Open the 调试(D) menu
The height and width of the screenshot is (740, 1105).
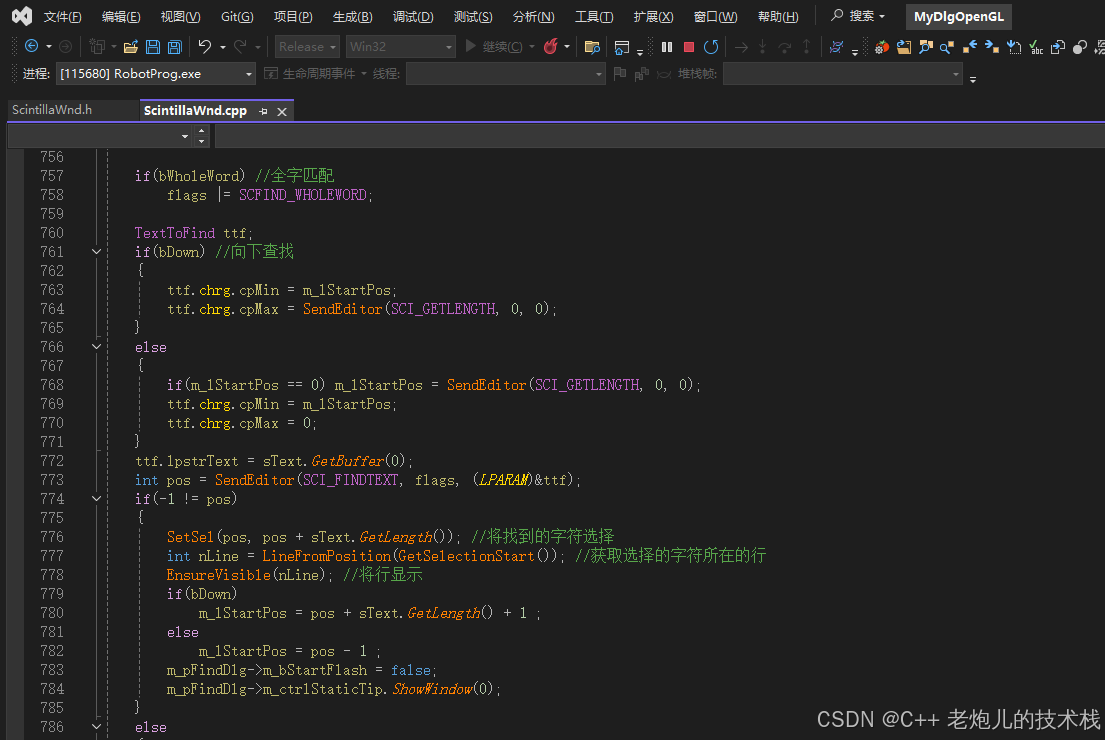pos(413,16)
